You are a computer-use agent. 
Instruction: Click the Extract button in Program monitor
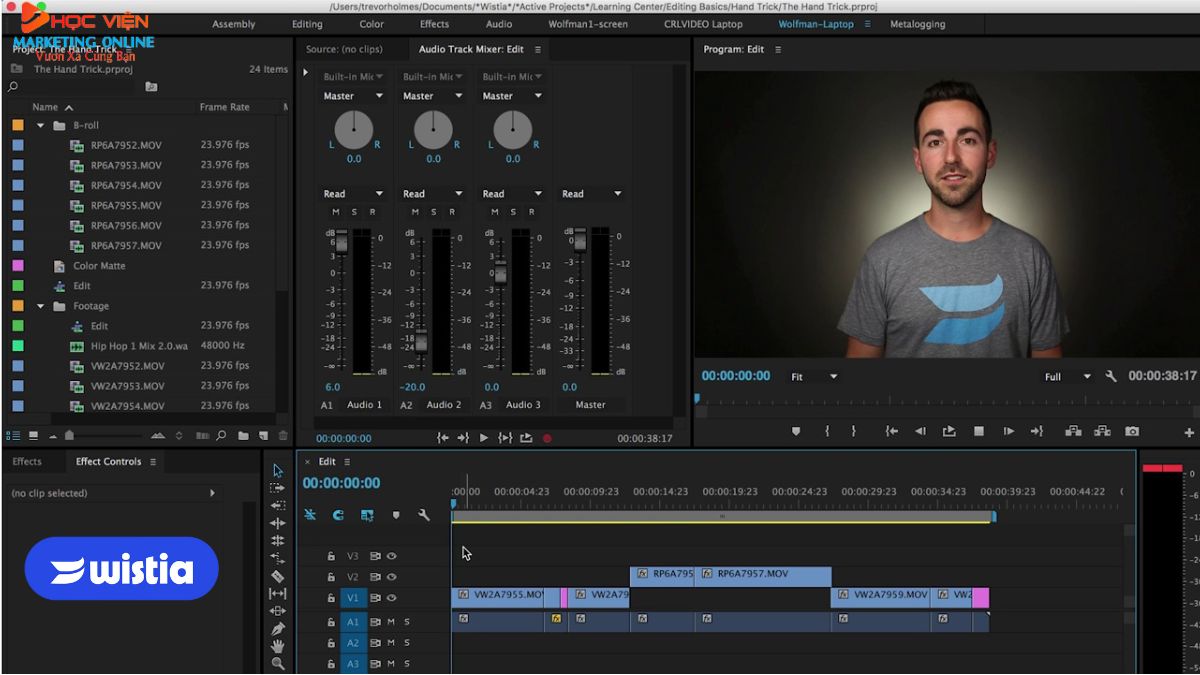click(1102, 432)
